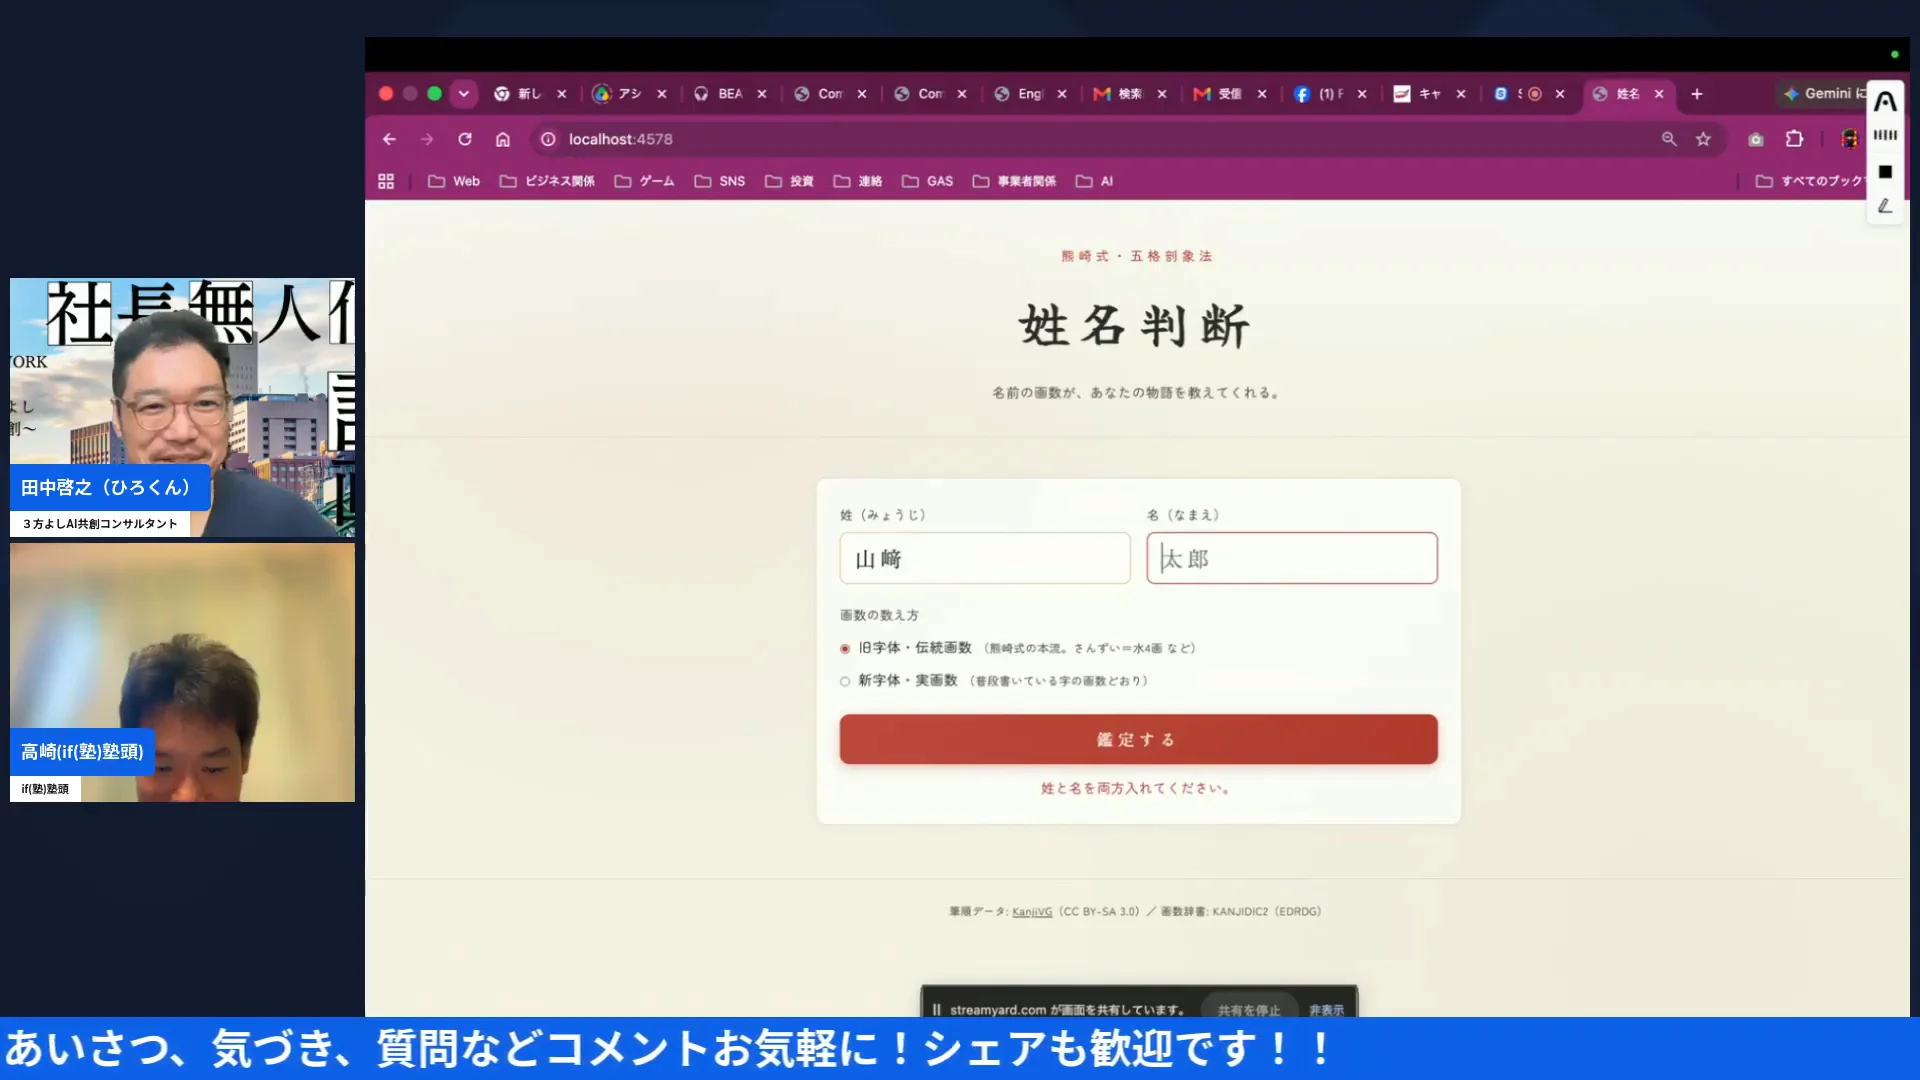Click the 鑑定する button

point(1138,740)
